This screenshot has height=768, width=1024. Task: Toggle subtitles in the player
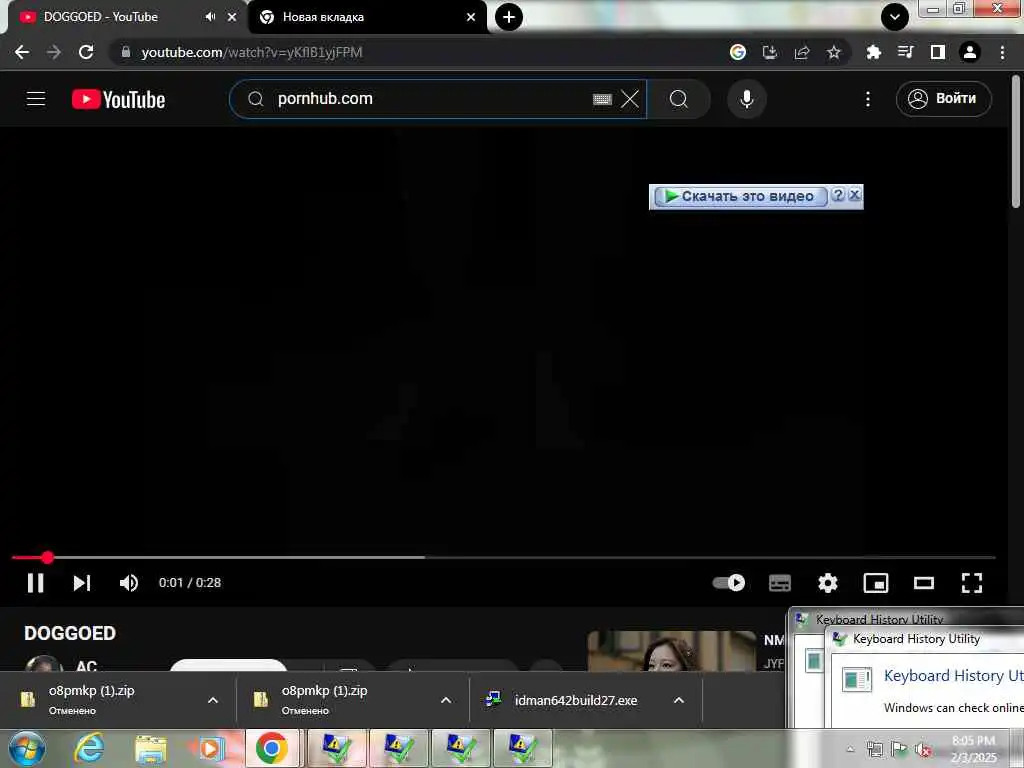[x=780, y=583]
